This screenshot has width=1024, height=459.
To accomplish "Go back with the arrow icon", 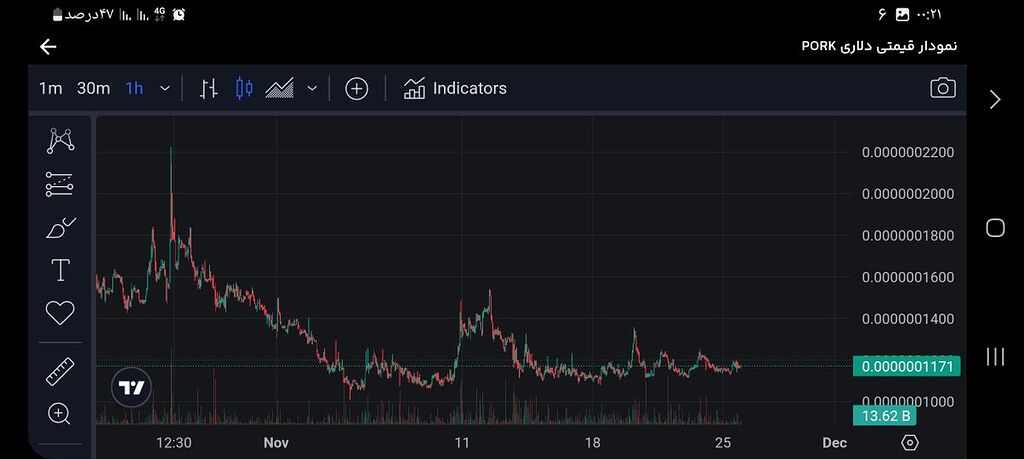I will pos(48,46).
